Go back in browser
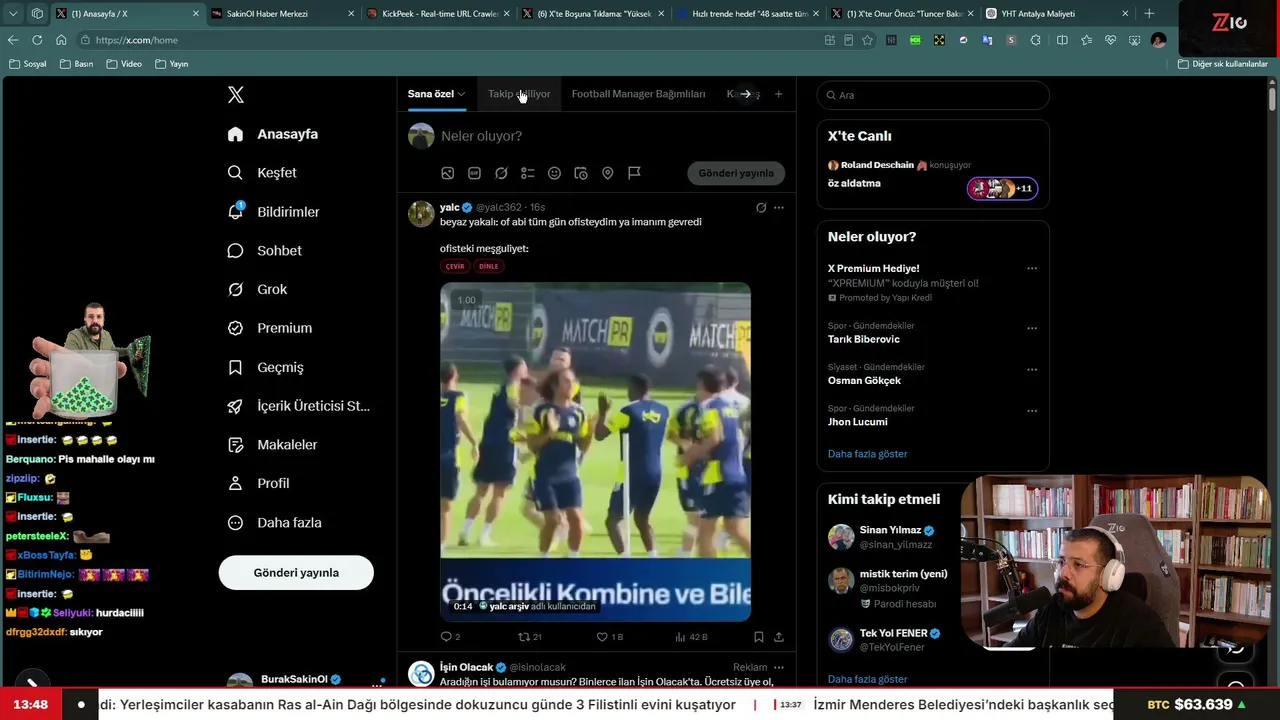This screenshot has width=1280, height=720. pos(13,40)
